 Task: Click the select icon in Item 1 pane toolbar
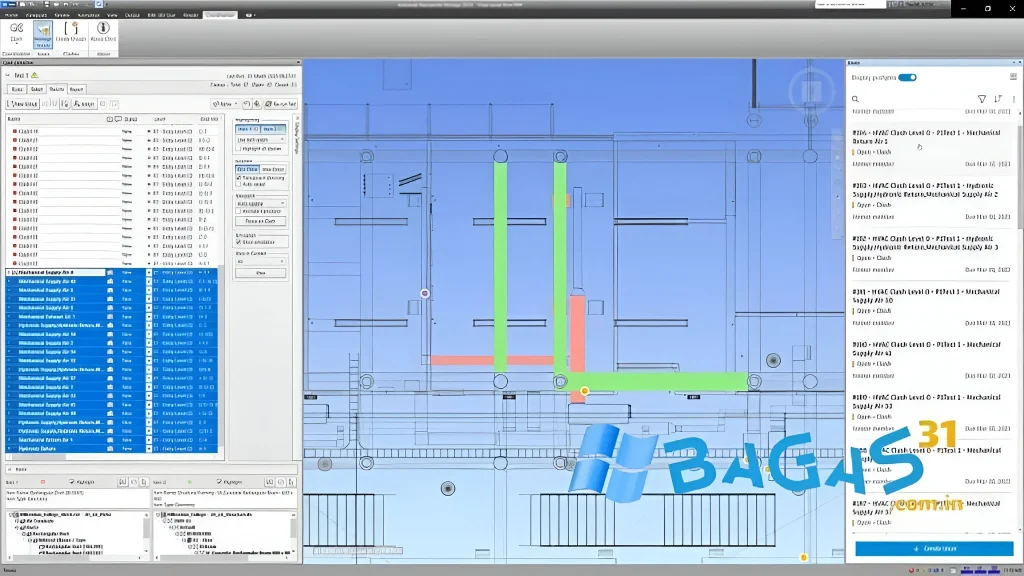[x=144, y=482]
